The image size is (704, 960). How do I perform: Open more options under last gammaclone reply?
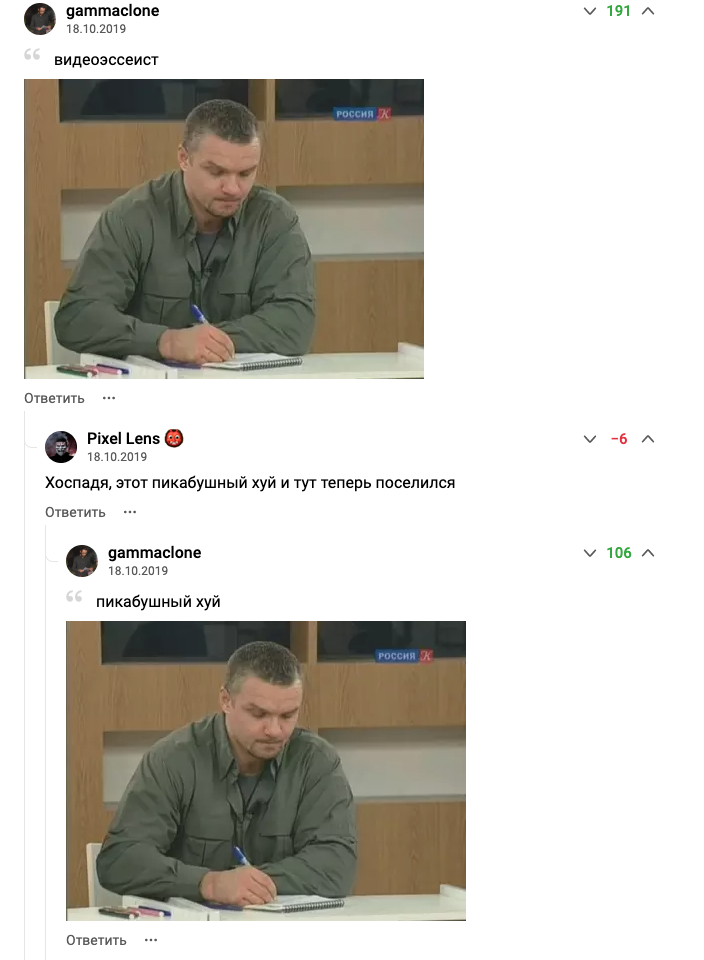(x=151, y=940)
